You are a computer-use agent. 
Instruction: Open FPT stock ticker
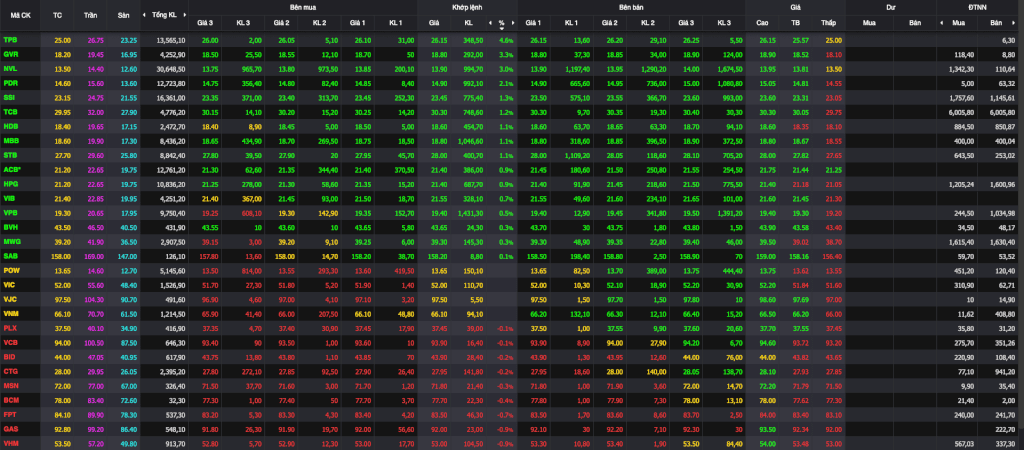click(x=10, y=413)
